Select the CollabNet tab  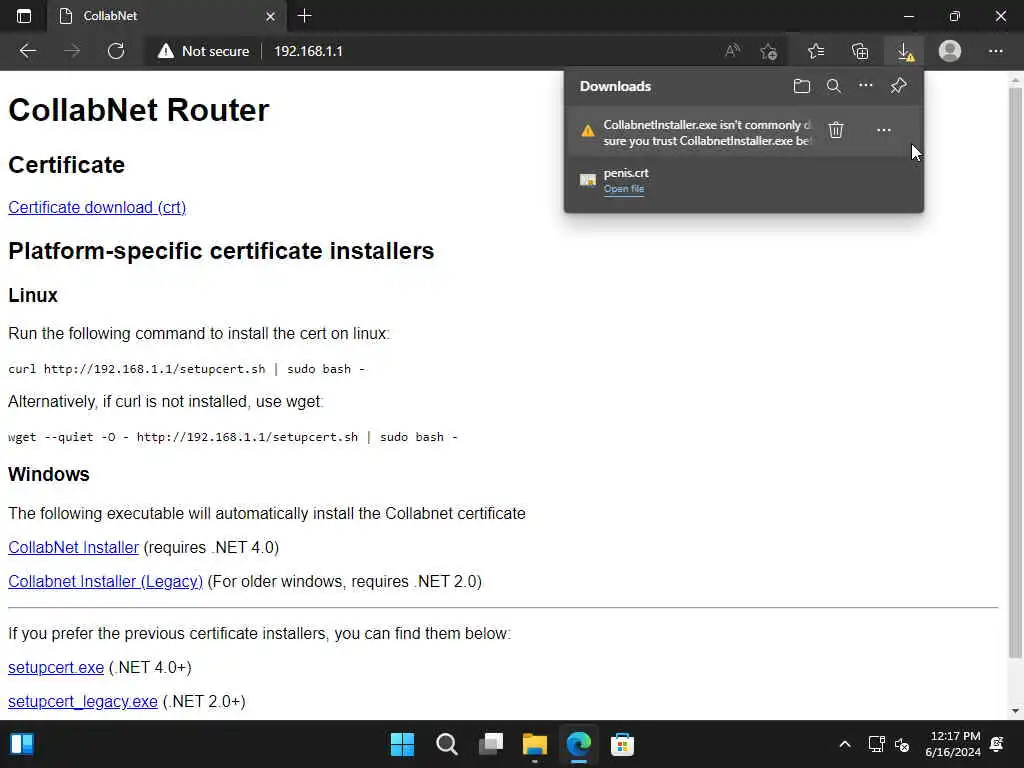click(167, 16)
